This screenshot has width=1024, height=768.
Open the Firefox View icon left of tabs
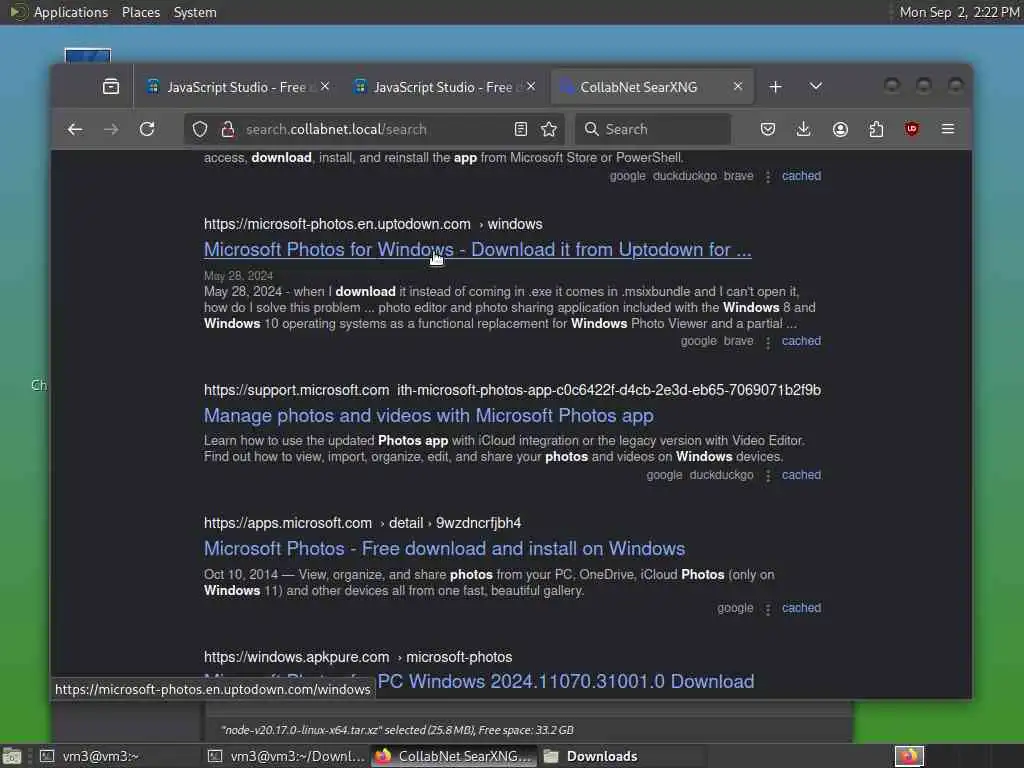click(x=111, y=86)
